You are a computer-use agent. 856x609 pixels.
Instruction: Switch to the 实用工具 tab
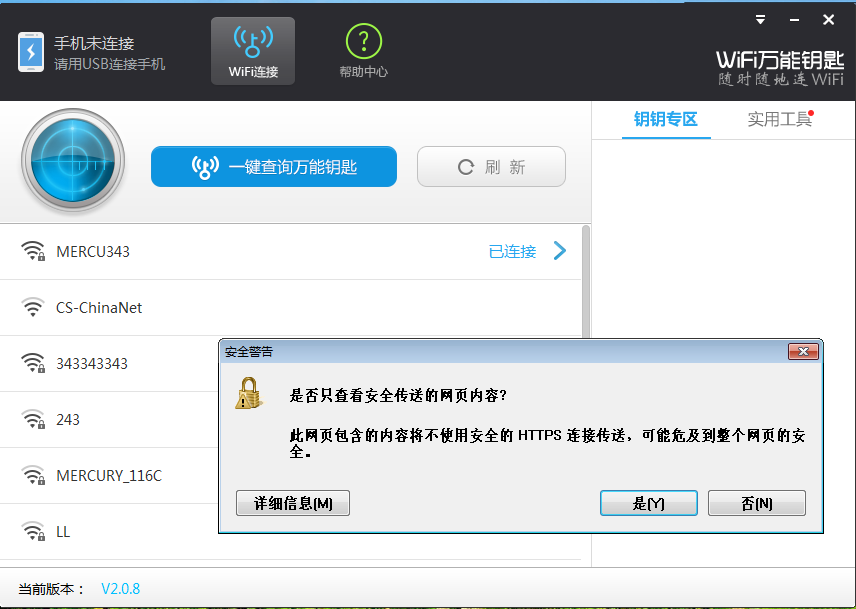click(x=779, y=119)
